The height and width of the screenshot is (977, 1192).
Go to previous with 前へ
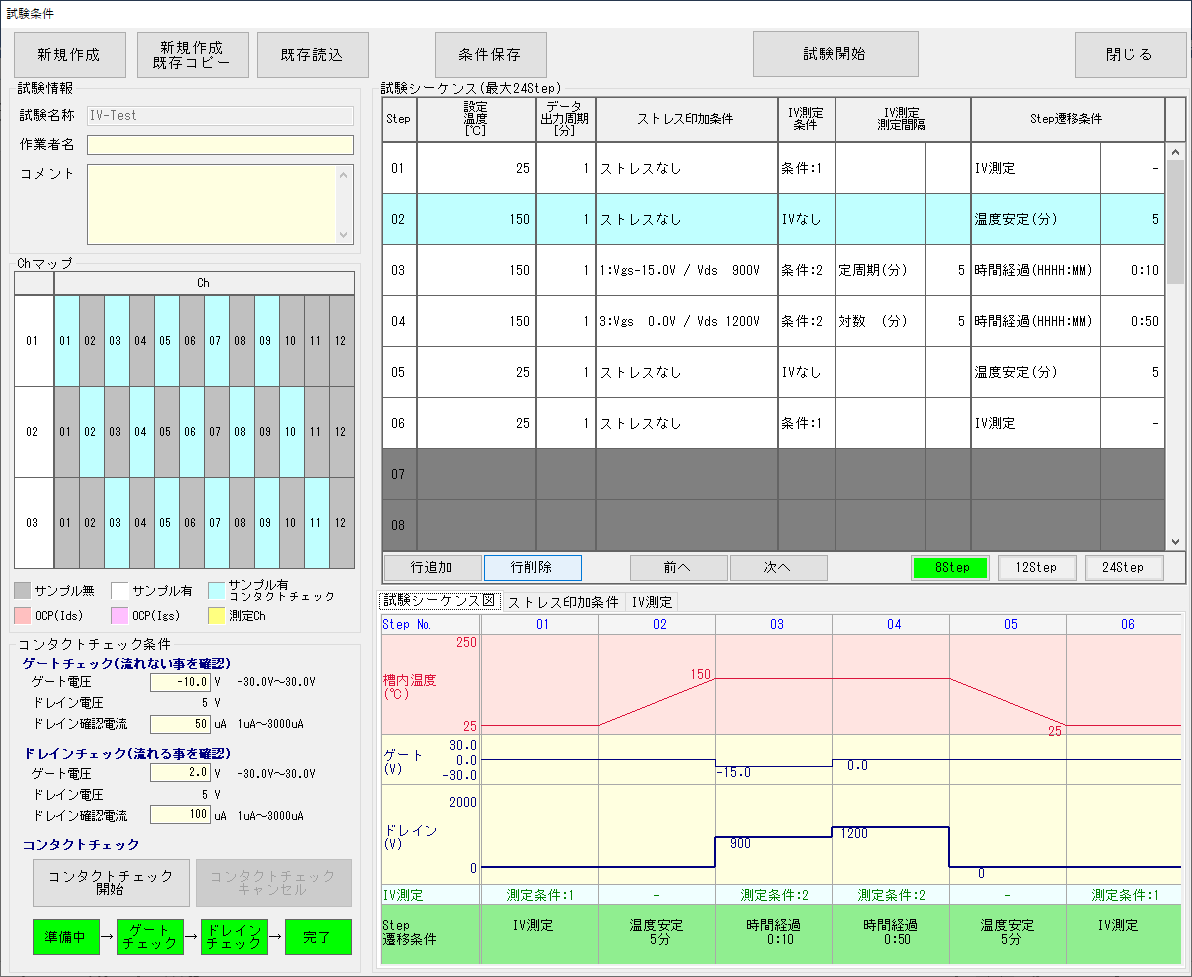pos(678,567)
